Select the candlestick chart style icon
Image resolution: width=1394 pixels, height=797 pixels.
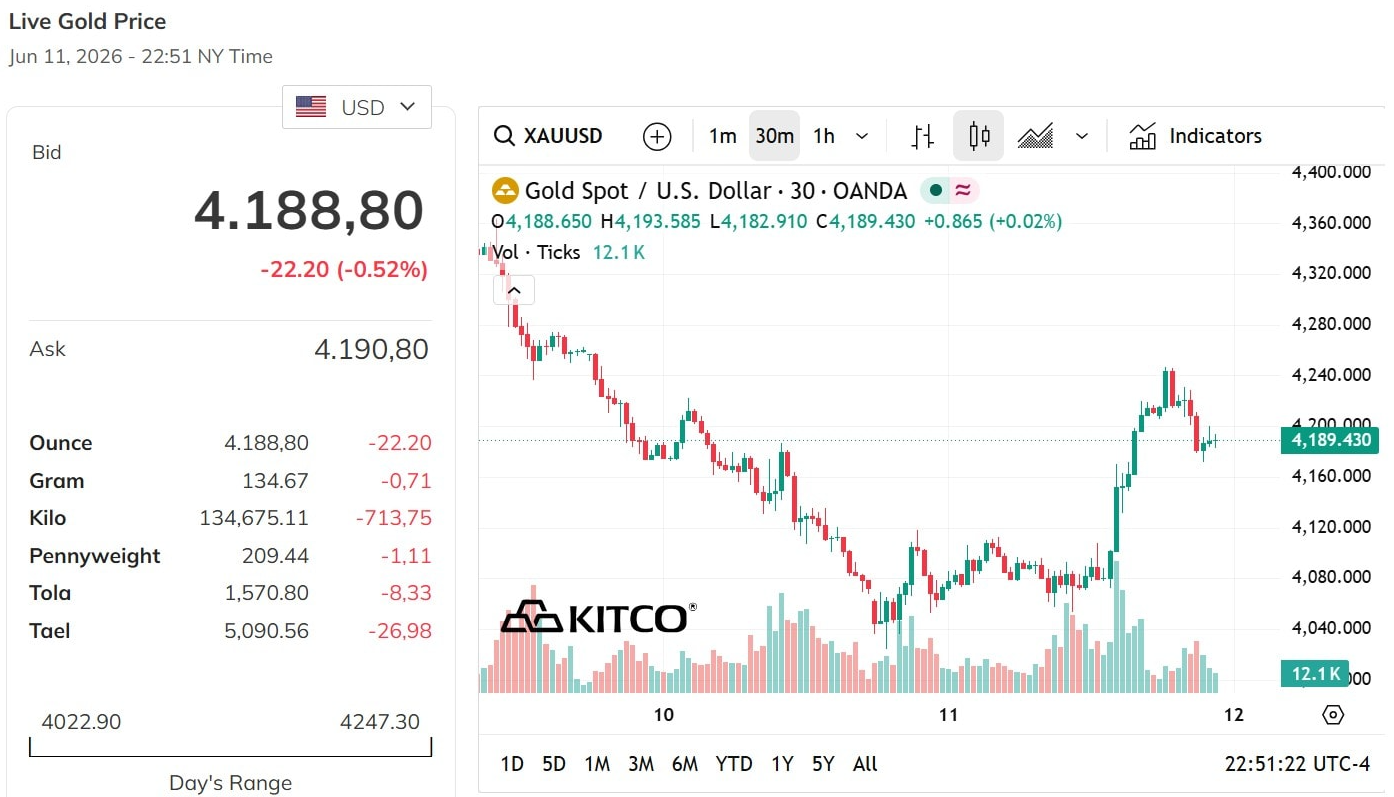point(978,136)
